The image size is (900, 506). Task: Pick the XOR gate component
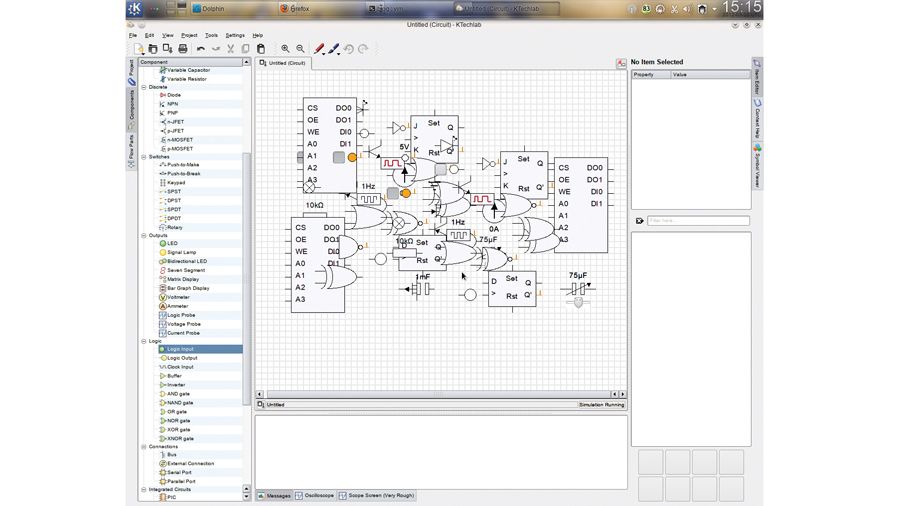pos(178,429)
